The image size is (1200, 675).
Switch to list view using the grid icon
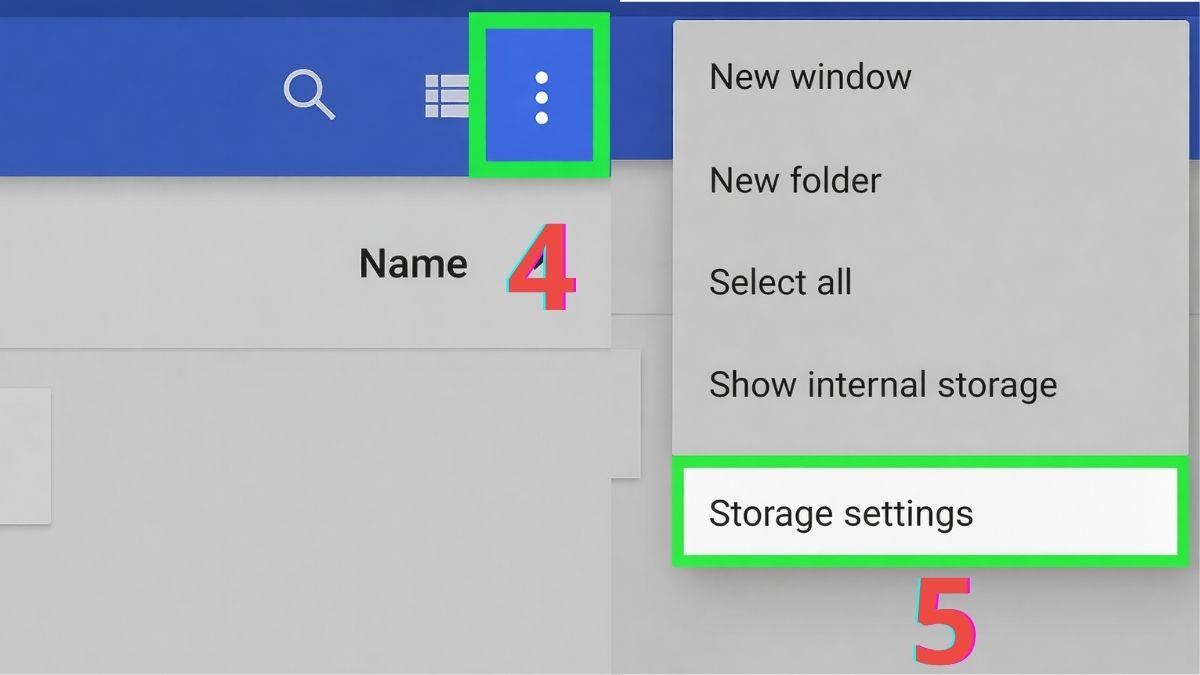[446, 96]
